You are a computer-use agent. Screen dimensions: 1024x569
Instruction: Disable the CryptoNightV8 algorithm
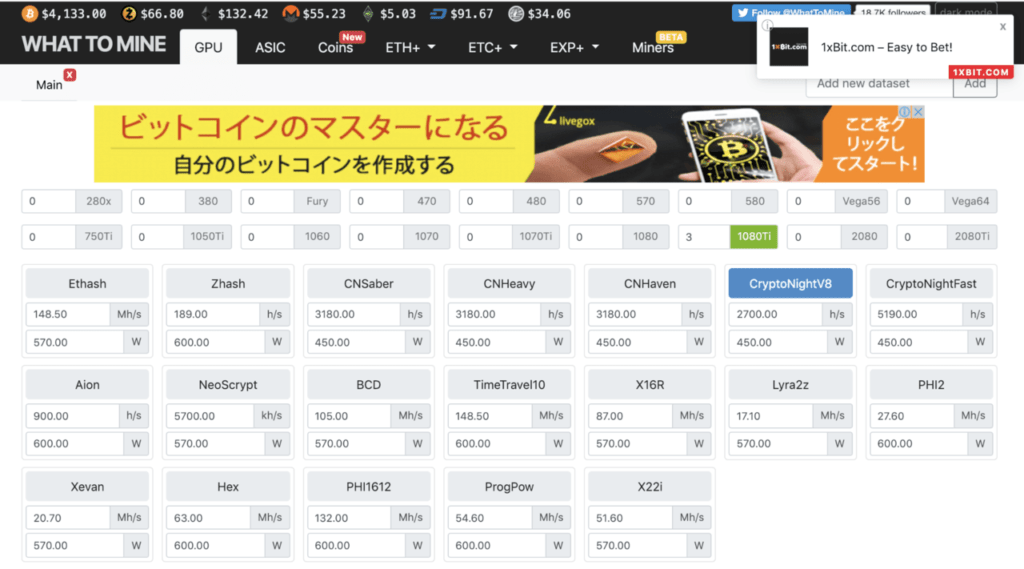click(x=790, y=284)
